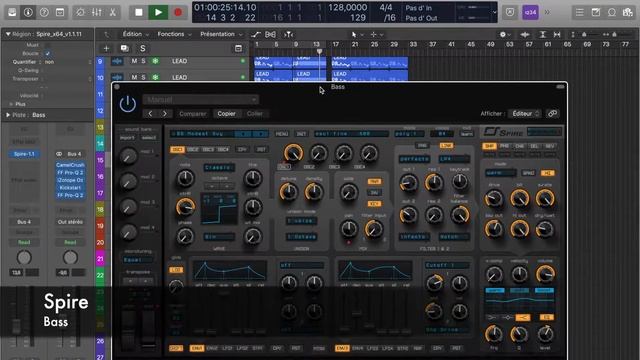Toggle the Boucle checkbox in Region inspector
Screen dimensions: 640x360
(x=48, y=53)
